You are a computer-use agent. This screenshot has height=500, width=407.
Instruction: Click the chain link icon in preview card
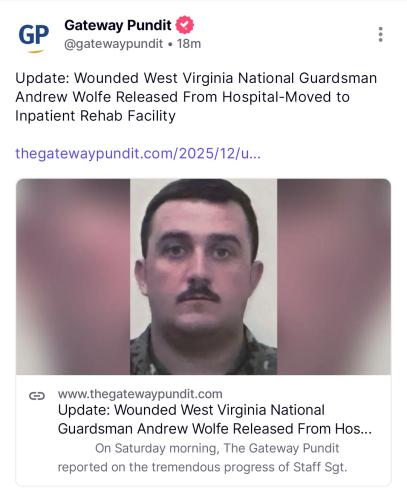coord(37,396)
